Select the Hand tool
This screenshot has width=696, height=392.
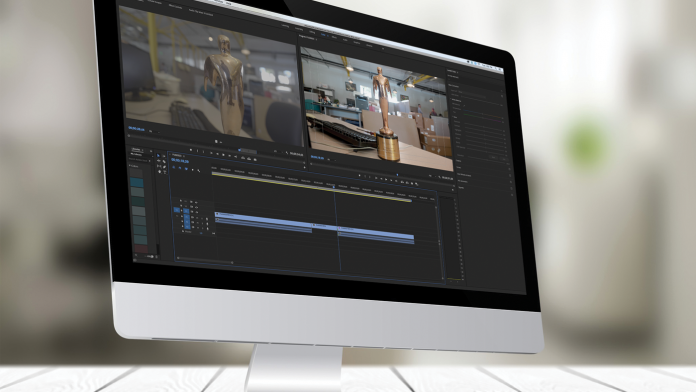pos(159,172)
